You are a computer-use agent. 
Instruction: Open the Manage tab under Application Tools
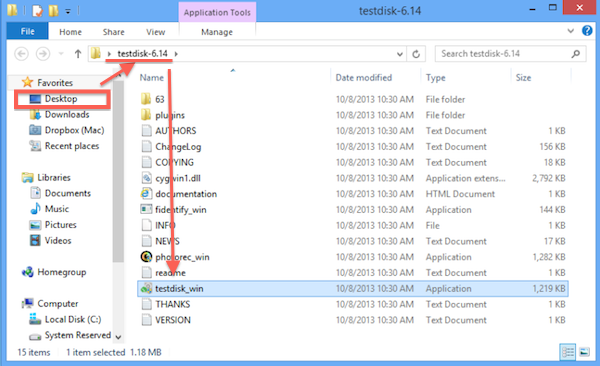click(217, 32)
